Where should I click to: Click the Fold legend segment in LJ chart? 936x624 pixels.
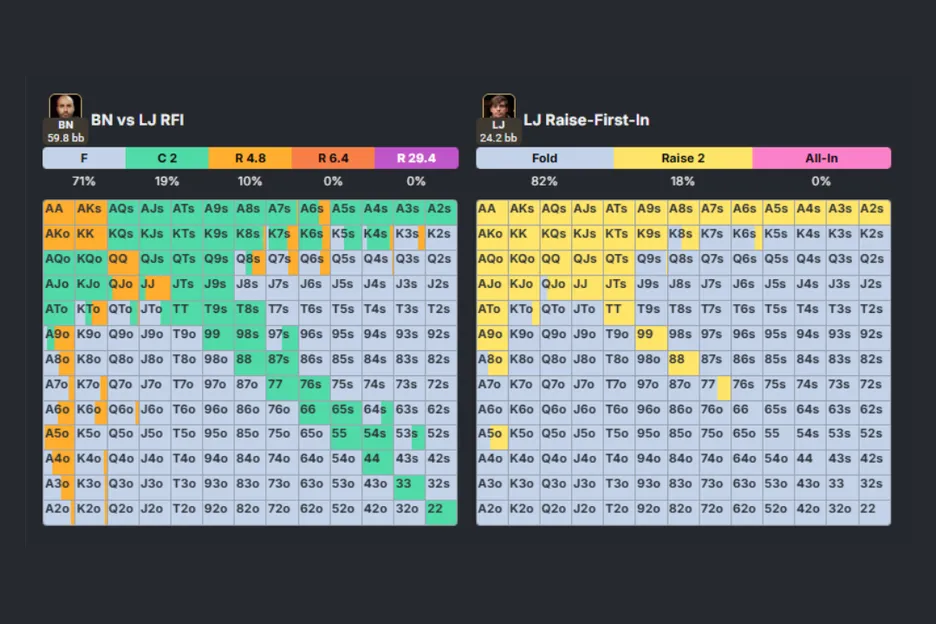544,158
